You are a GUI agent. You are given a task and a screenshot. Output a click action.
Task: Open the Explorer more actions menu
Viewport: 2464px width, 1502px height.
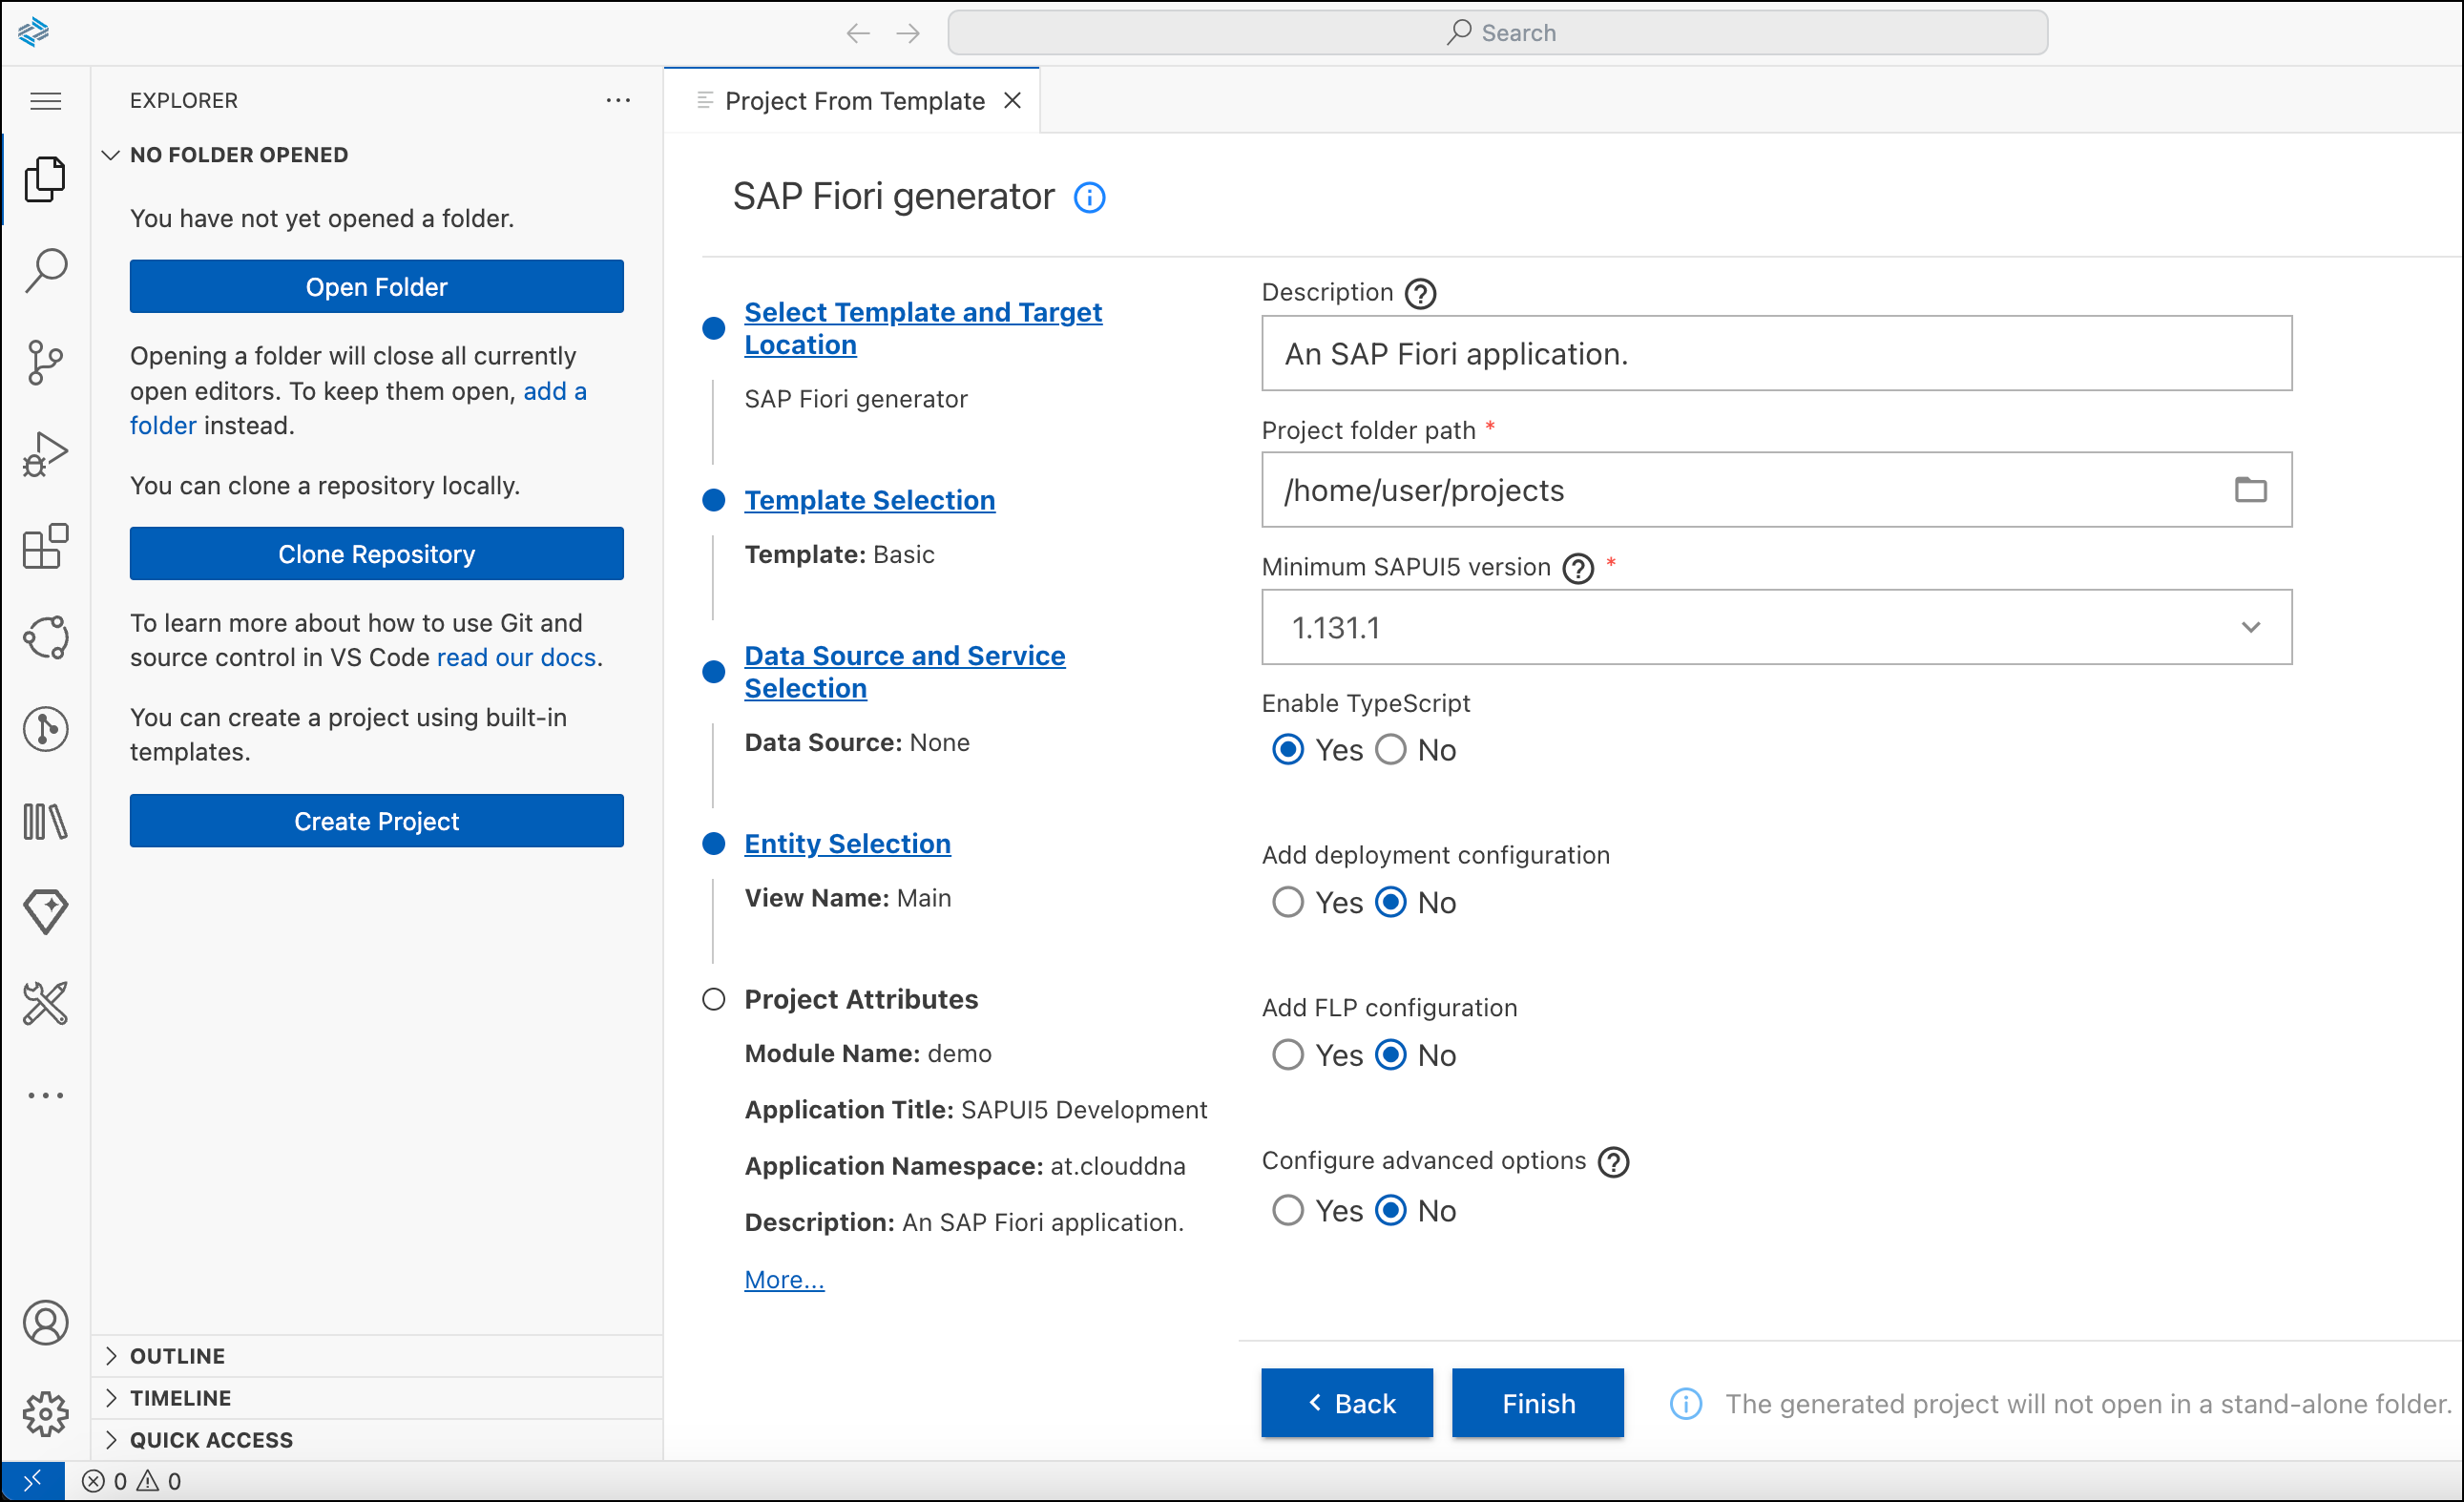point(619,100)
